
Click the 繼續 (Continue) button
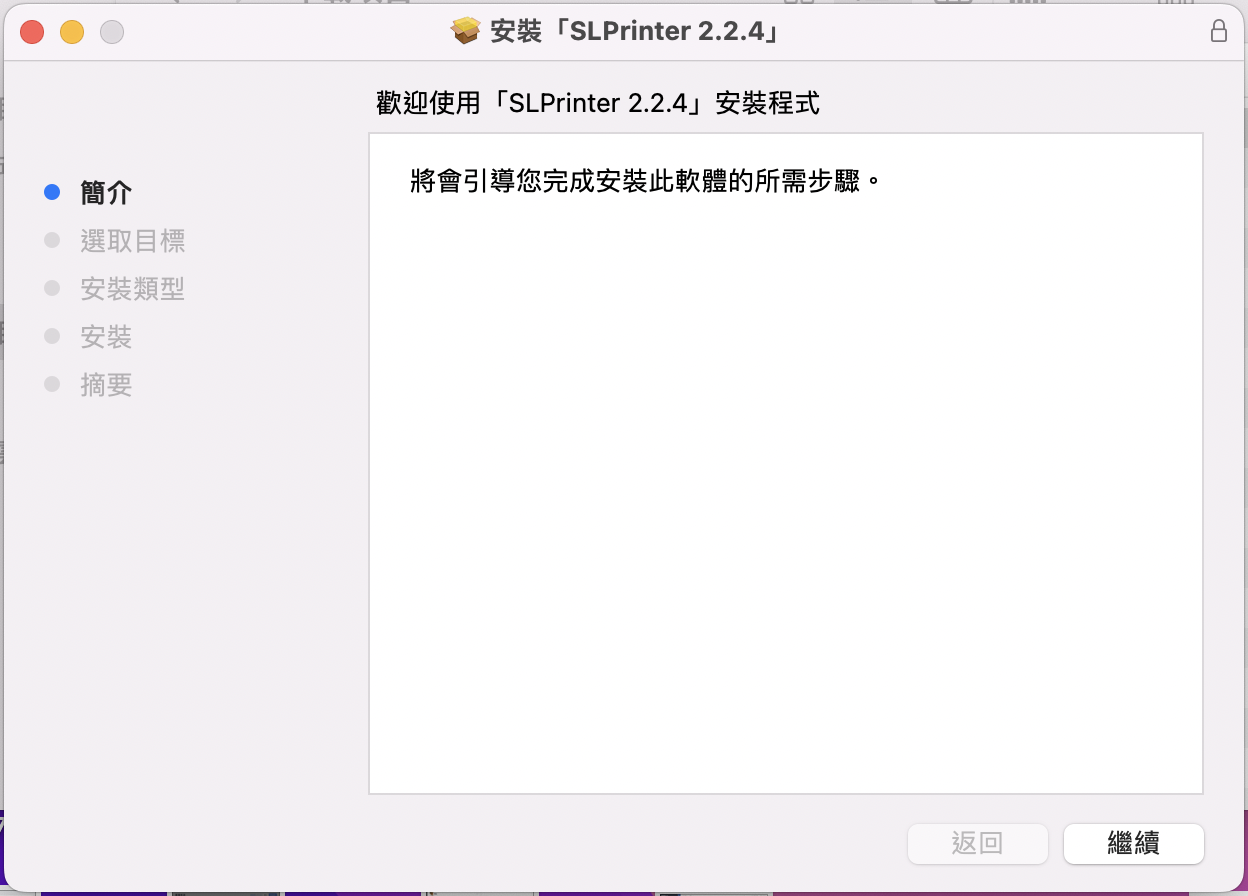coord(1134,844)
